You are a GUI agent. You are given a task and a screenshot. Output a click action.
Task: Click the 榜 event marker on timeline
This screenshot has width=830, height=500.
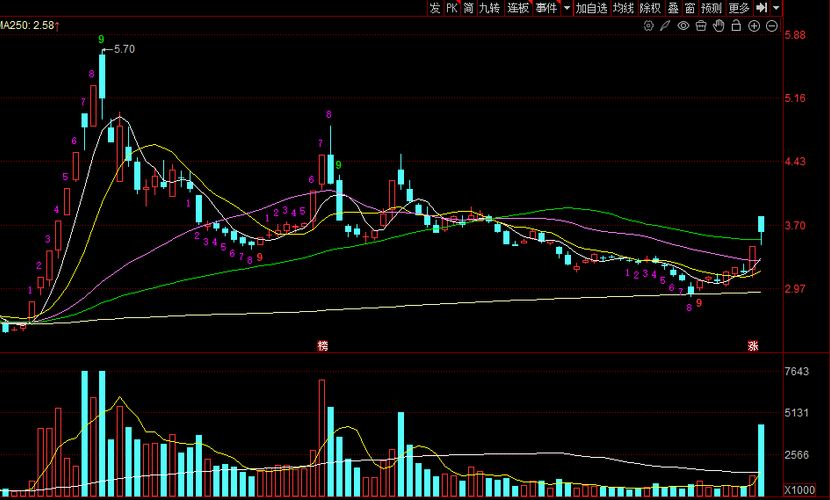[323, 346]
